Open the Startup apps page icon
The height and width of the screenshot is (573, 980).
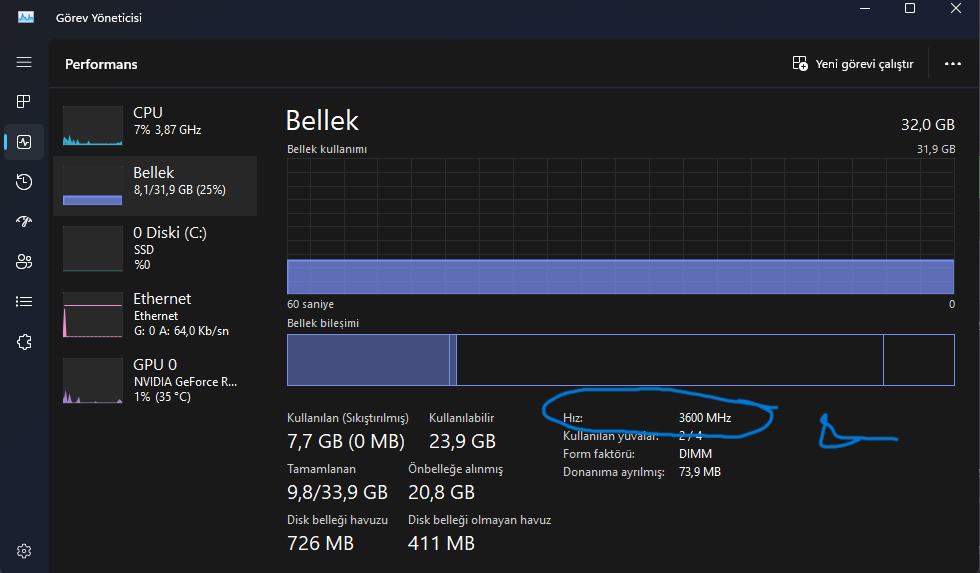click(24, 222)
